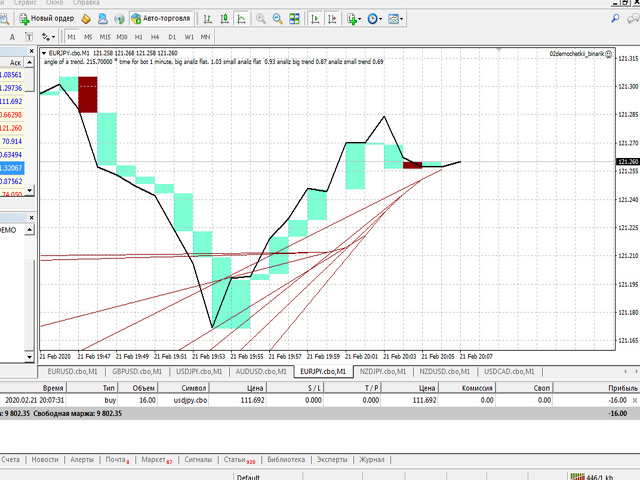Zoom out on the chart
This screenshot has width=640, height=480.
(x=278, y=19)
